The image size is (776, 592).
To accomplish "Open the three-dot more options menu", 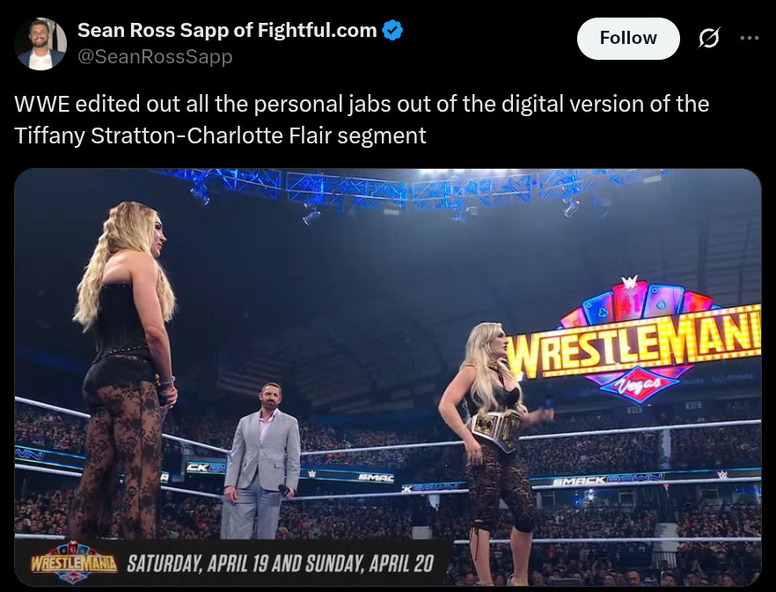I will [x=749, y=38].
